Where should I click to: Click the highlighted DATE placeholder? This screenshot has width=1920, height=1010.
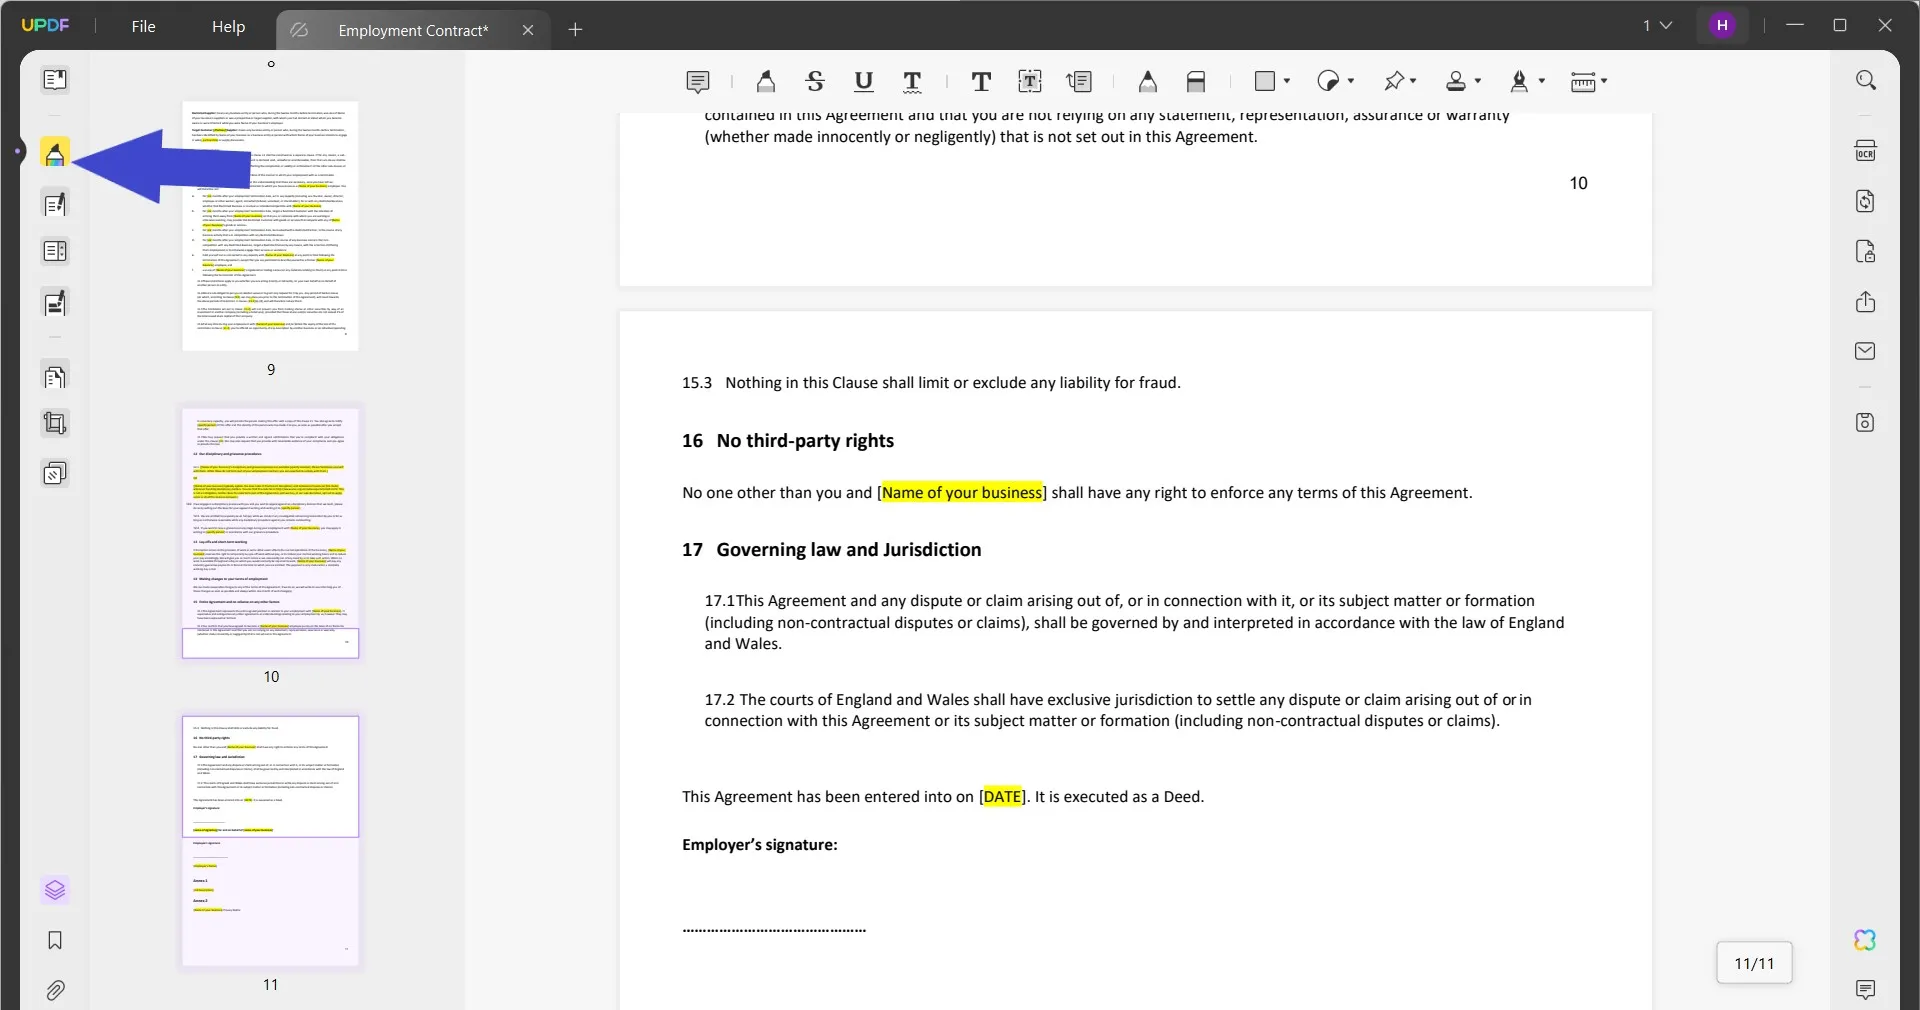click(x=1002, y=797)
